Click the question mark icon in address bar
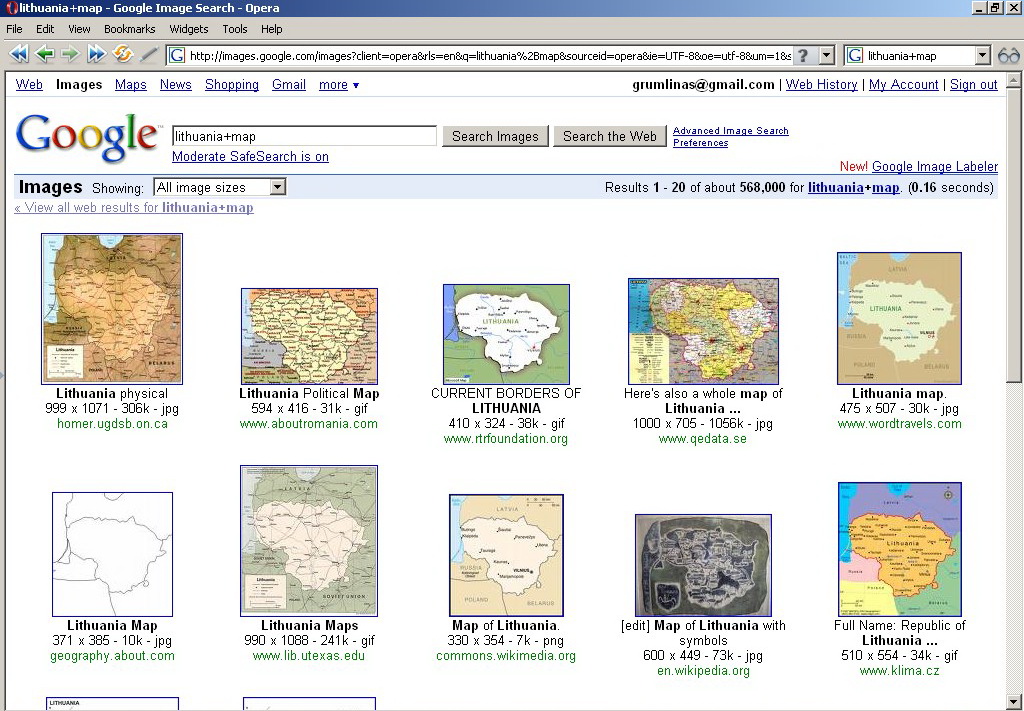Viewport: 1024px width, 711px height. click(803, 56)
